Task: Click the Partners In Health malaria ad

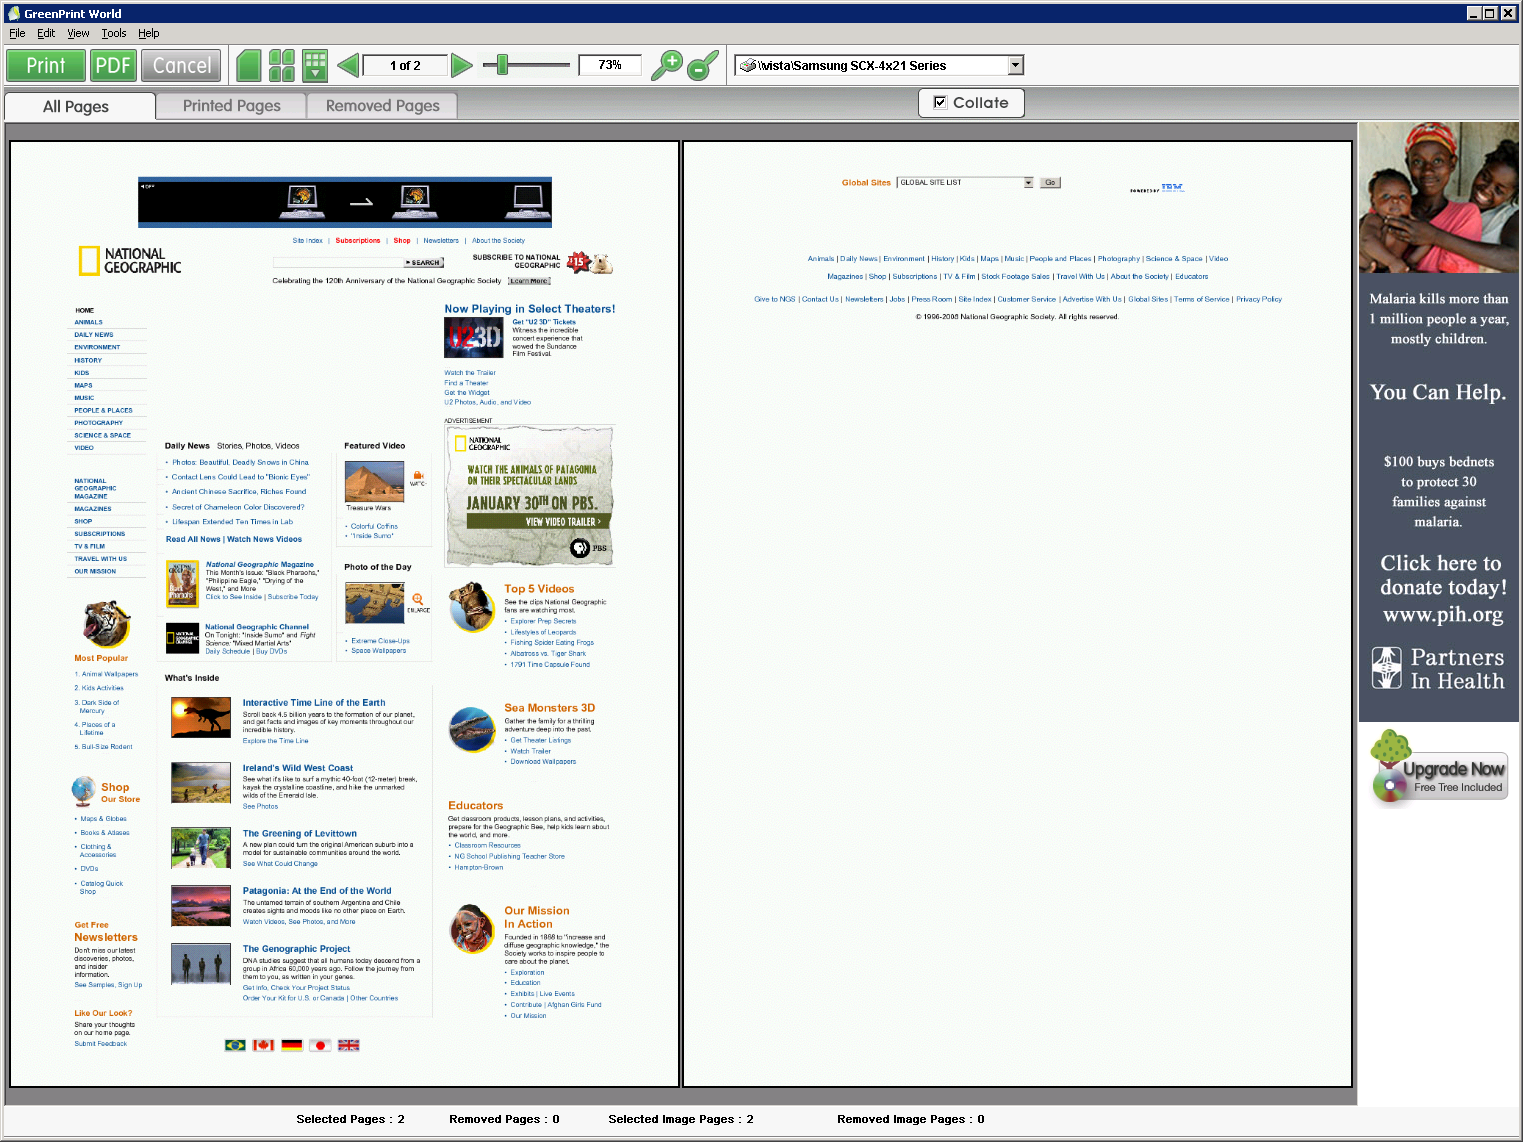Action: (1438, 422)
